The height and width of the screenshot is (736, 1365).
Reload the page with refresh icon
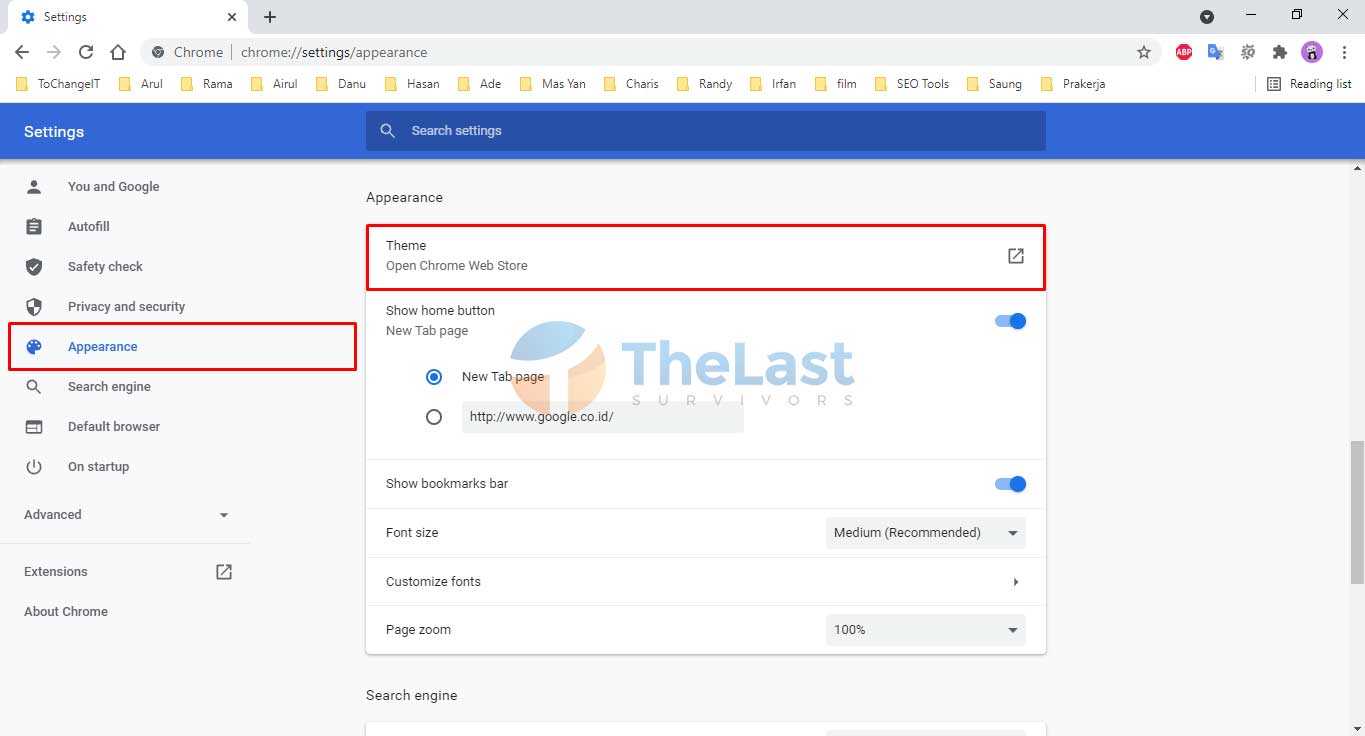click(x=86, y=52)
